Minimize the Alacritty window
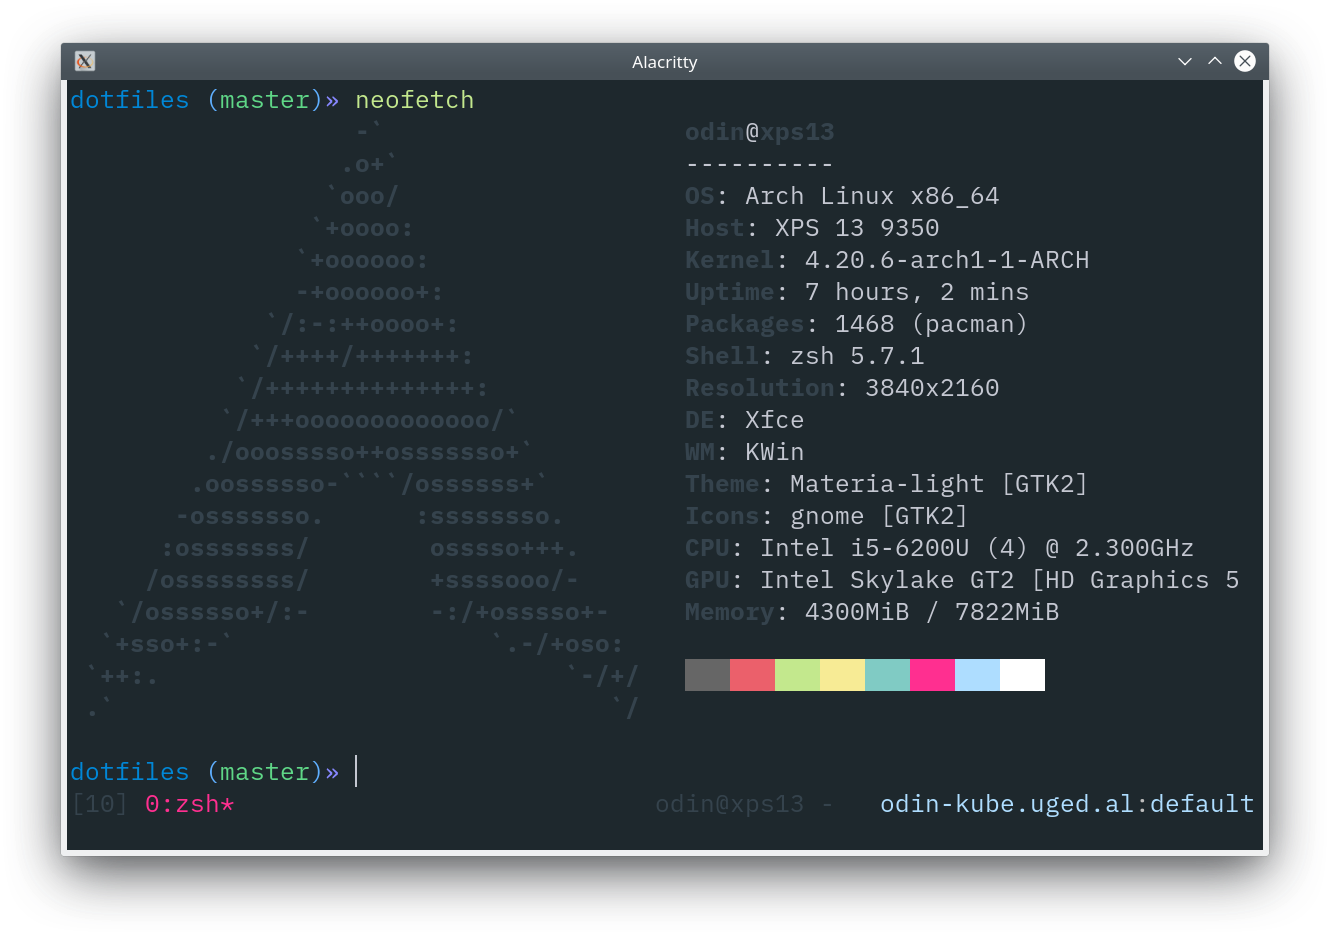The width and height of the screenshot is (1330, 935). [1185, 61]
